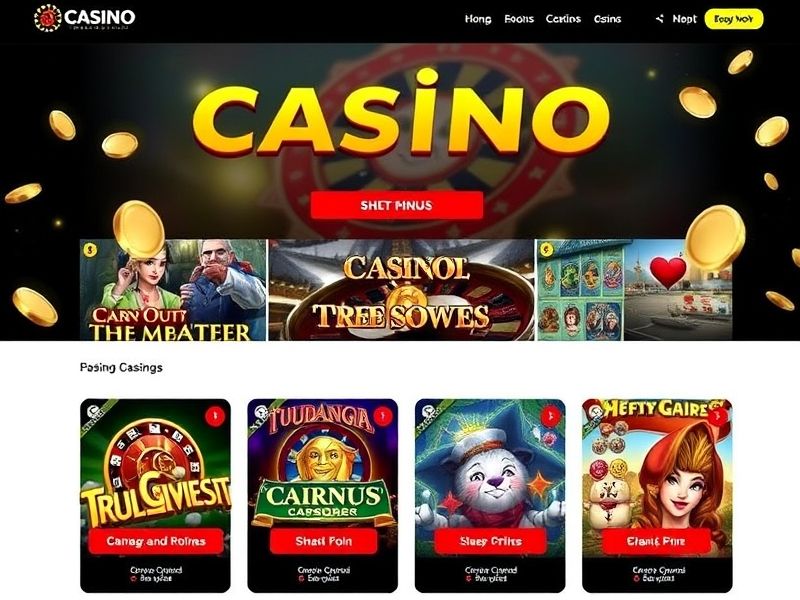The width and height of the screenshot is (800, 600).
Task: Open the Foons menu item
Action: (x=519, y=19)
